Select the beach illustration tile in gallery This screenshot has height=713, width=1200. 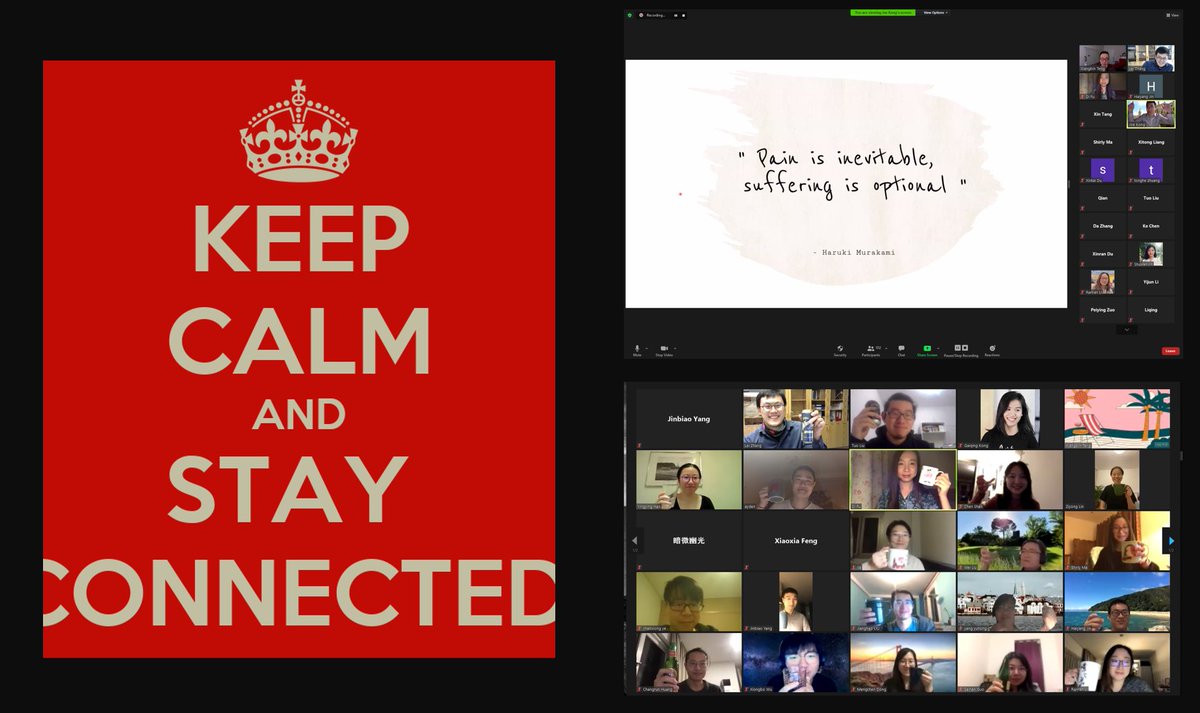pos(1117,418)
